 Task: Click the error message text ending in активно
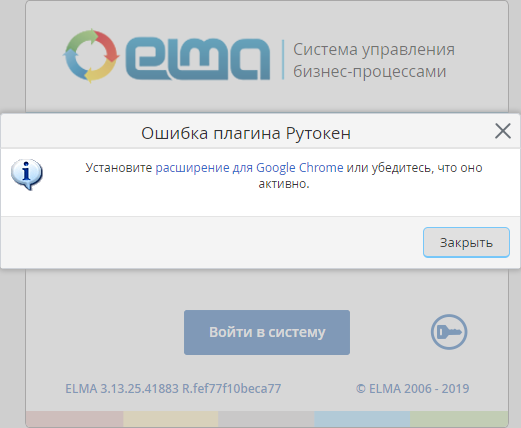click(284, 175)
